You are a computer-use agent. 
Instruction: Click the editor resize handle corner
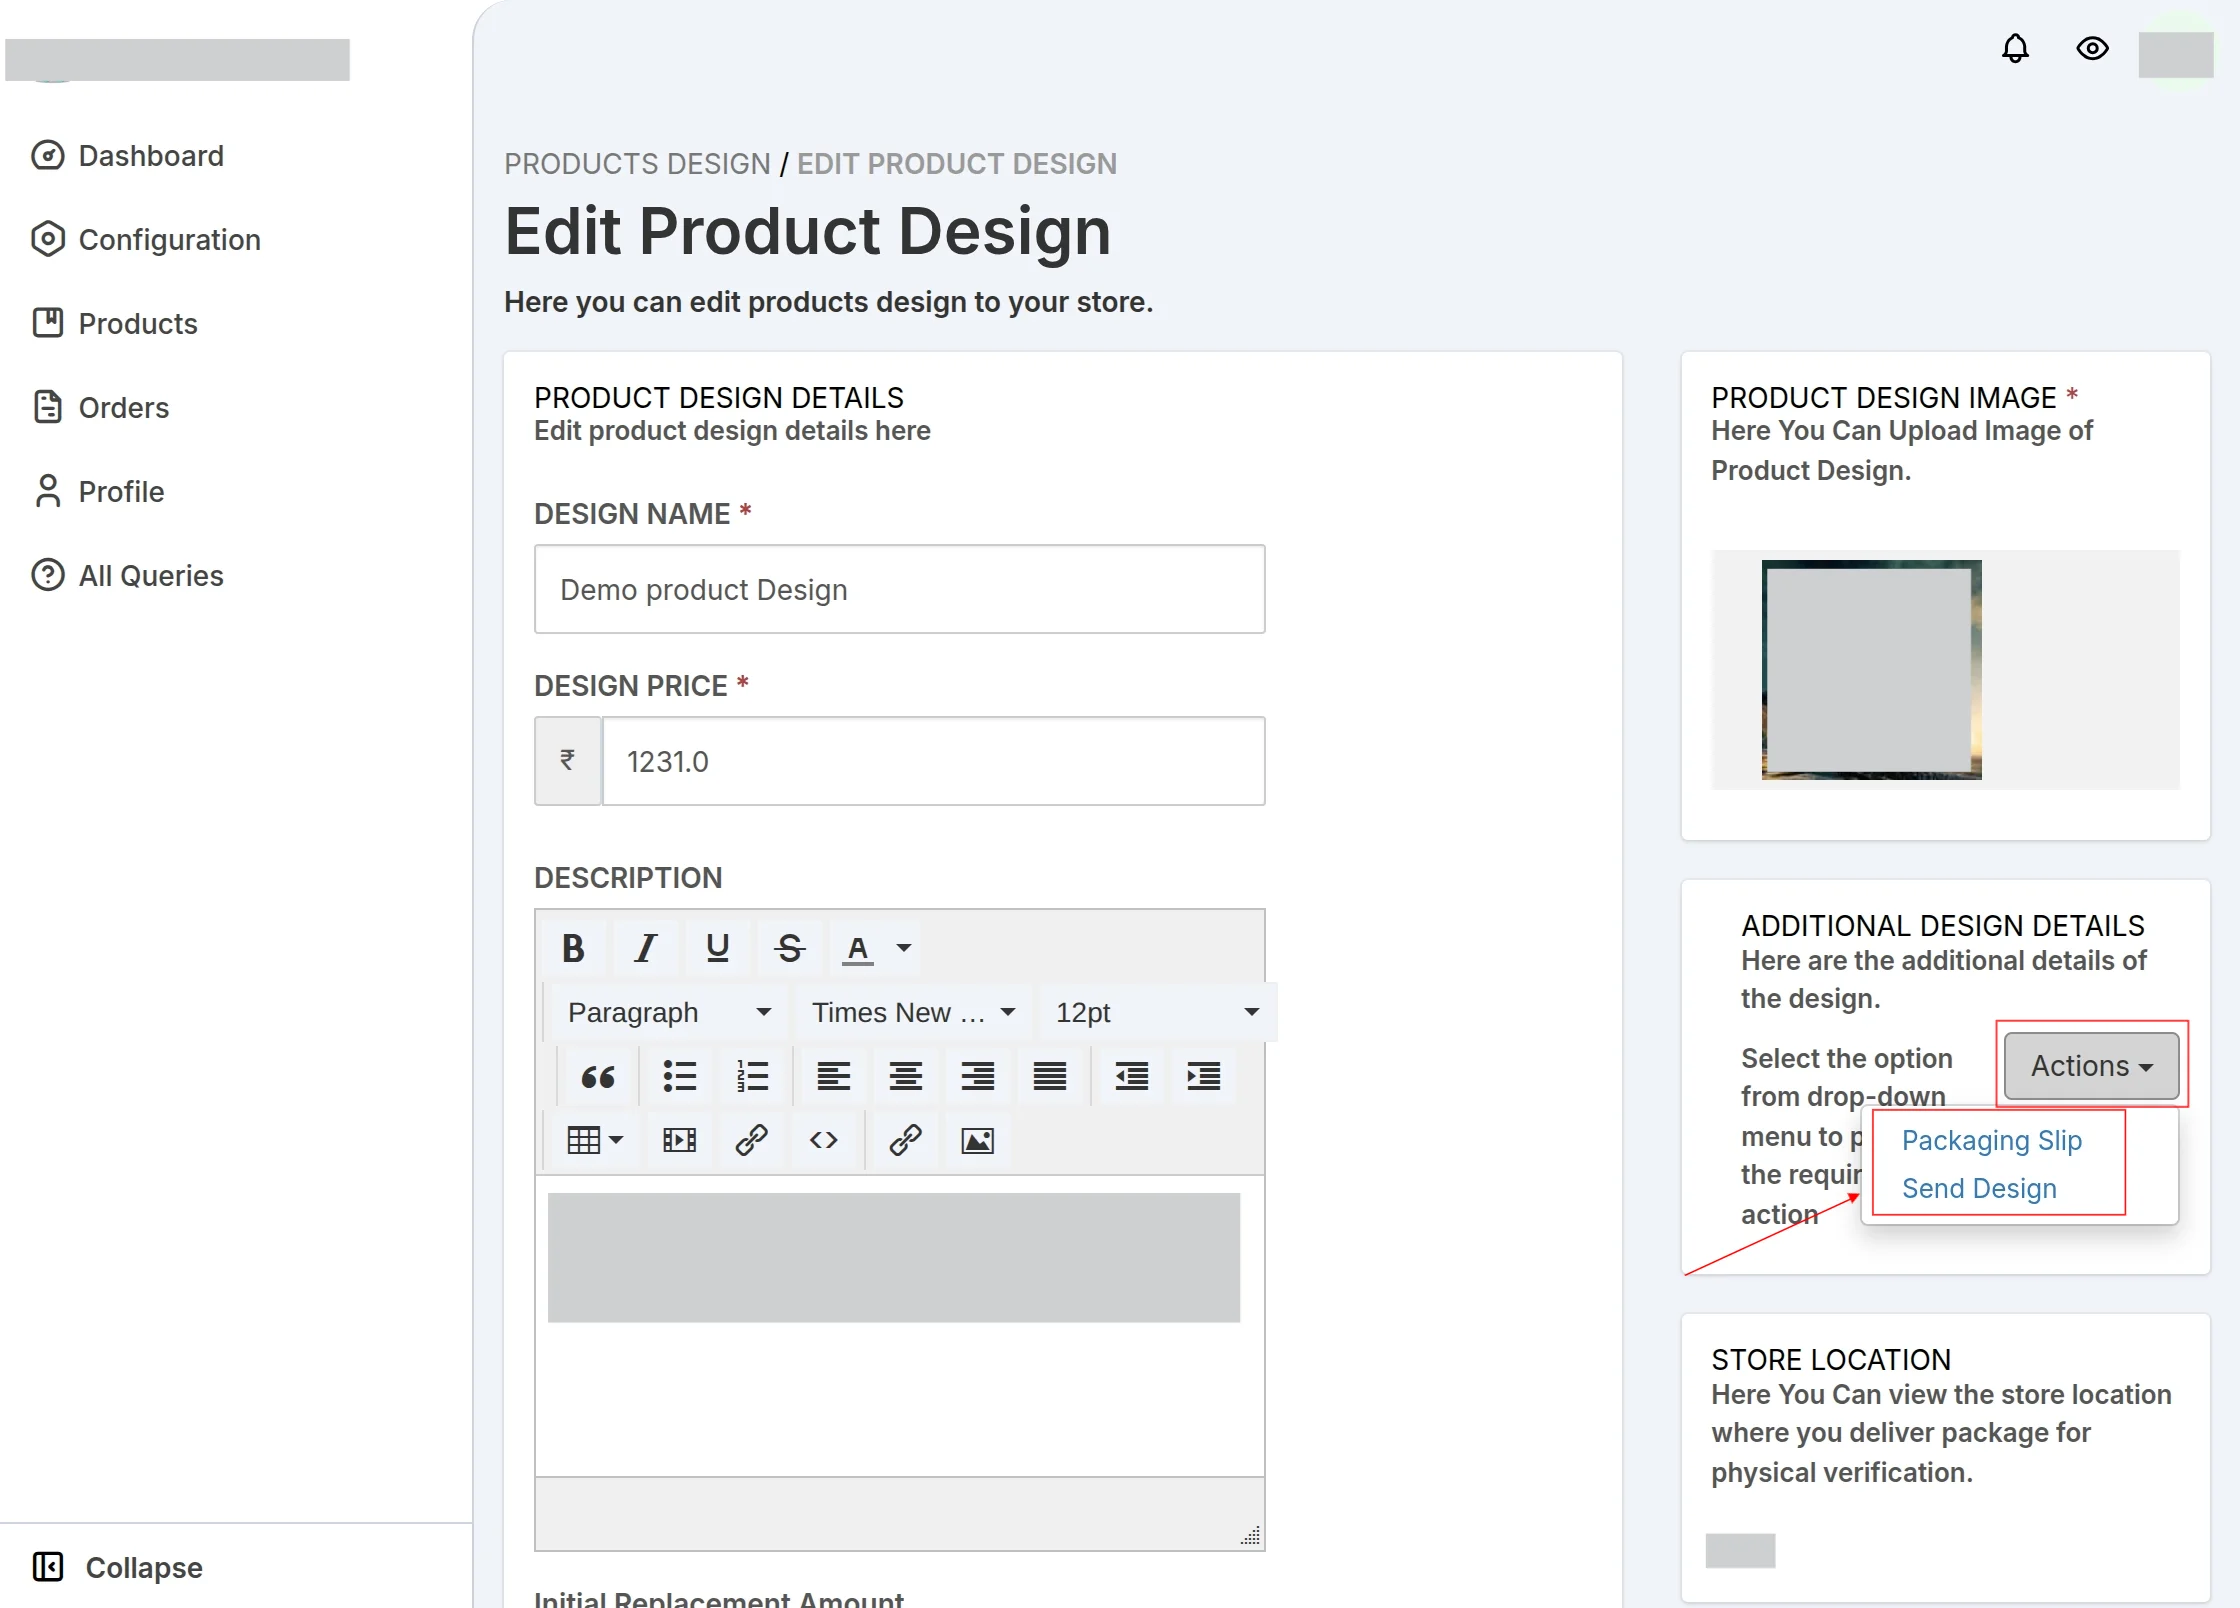(1250, 1535)
